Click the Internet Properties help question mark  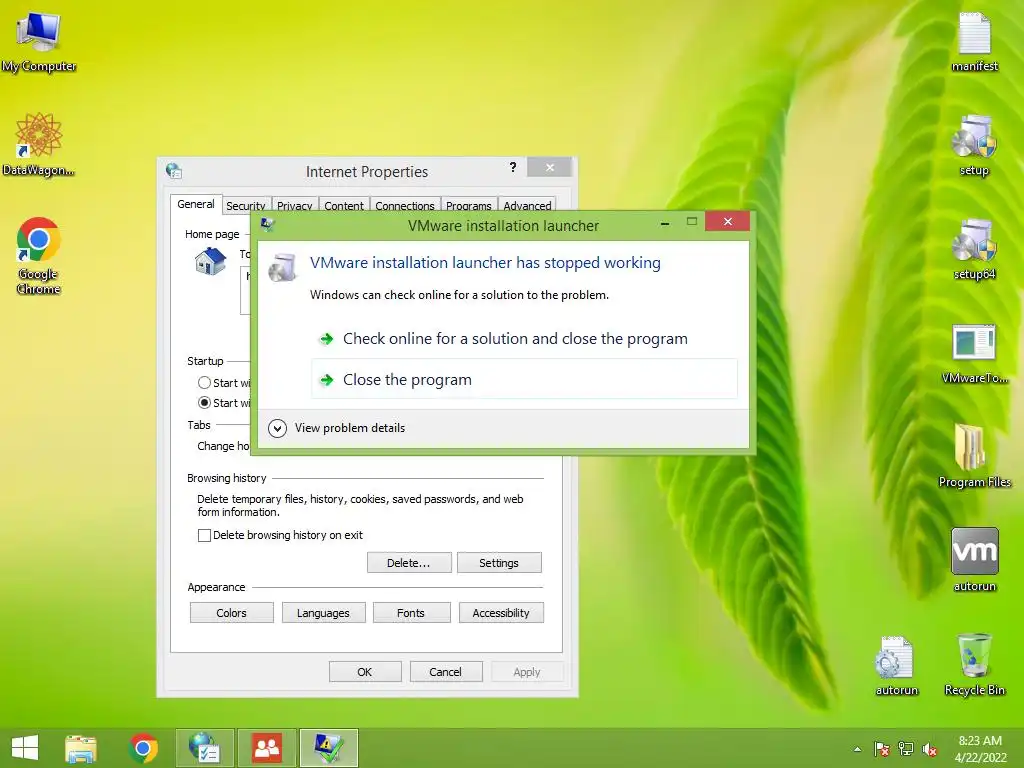point(513,167)
